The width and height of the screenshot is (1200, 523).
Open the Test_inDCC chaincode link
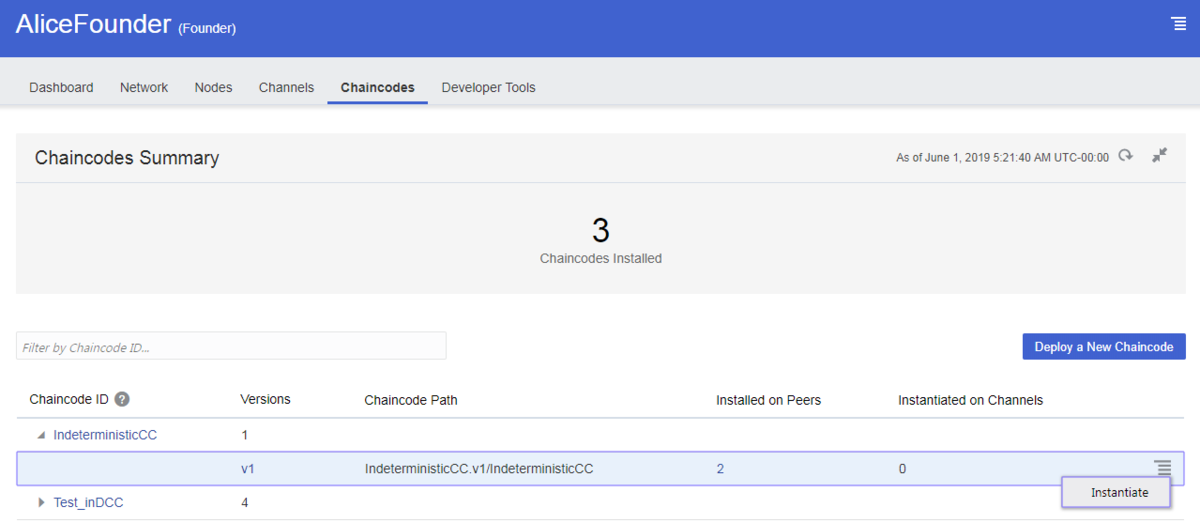point(89,503)
